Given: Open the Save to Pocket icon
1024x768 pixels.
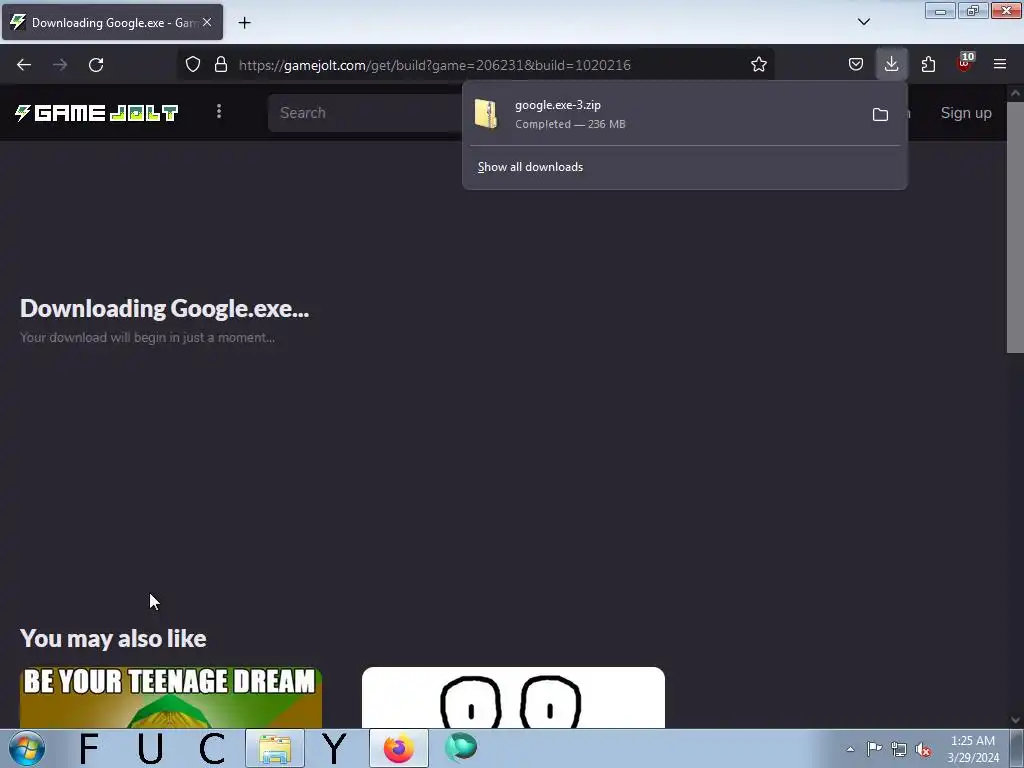Looking at the screenshot, I should tap(856, 64).
